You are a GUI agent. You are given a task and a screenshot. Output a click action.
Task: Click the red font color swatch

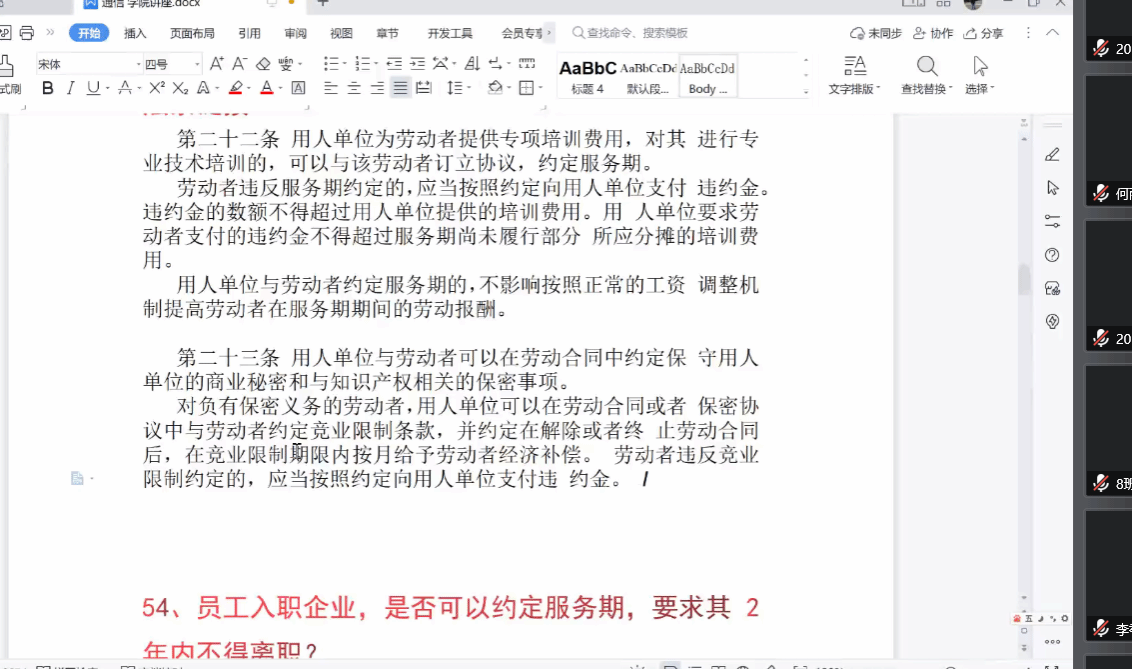click(x=266, y=88)
